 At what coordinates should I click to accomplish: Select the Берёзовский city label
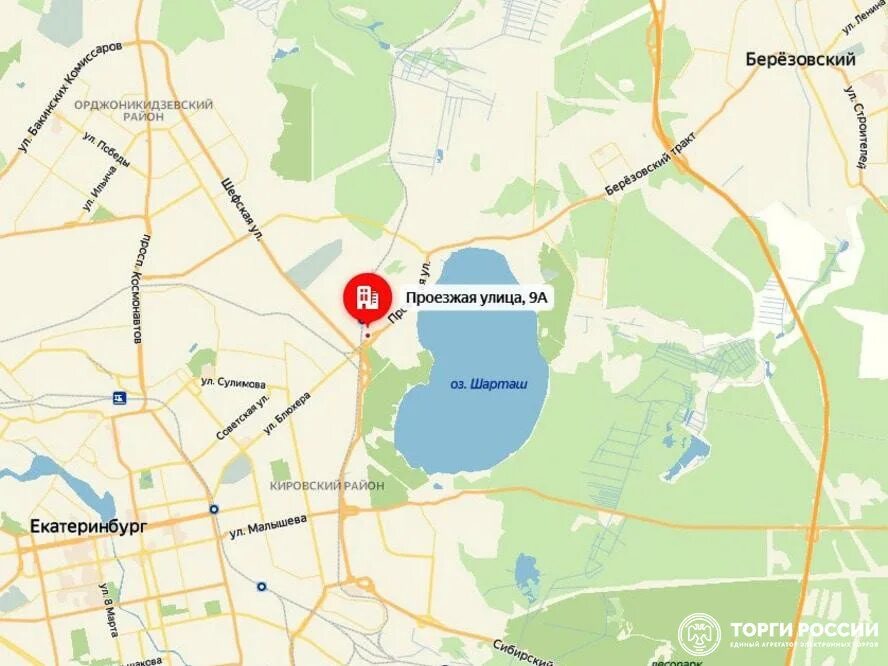click(x=800, y=59)
